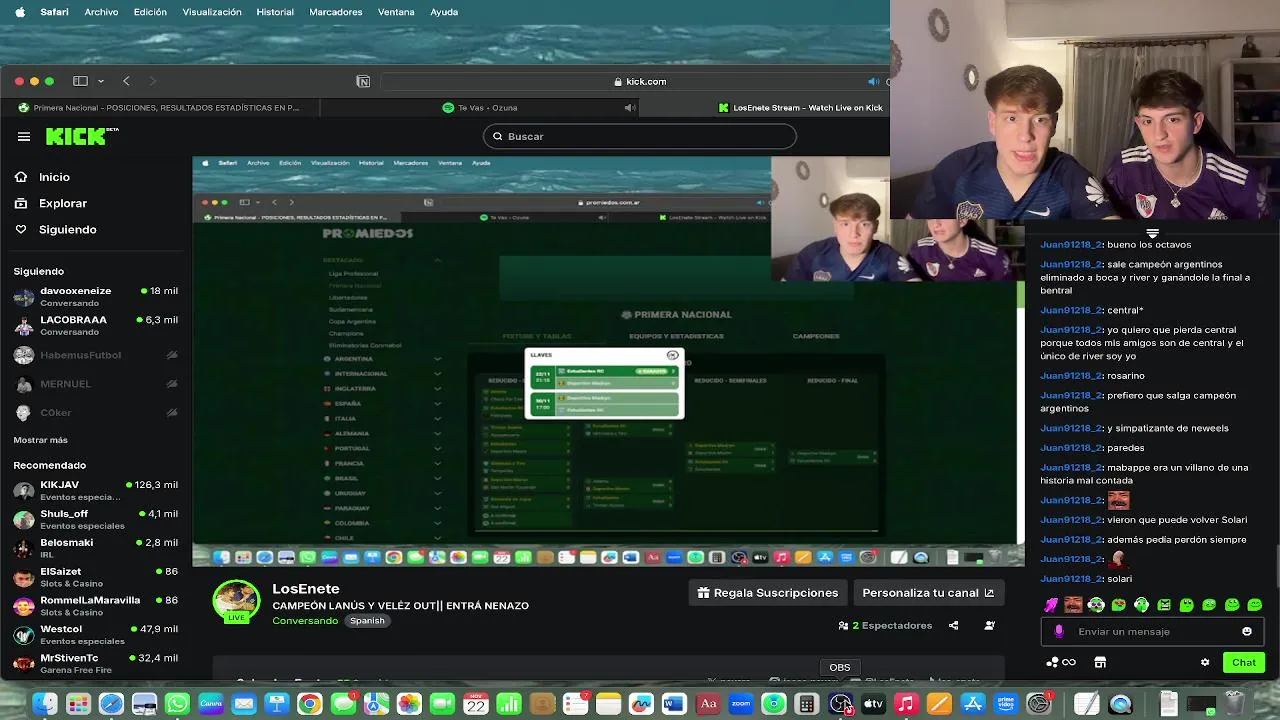The height and width of the screenshot is (720, 1280).
Task: Open HabemusFutbol offline channel
Action: pos(96,355)
